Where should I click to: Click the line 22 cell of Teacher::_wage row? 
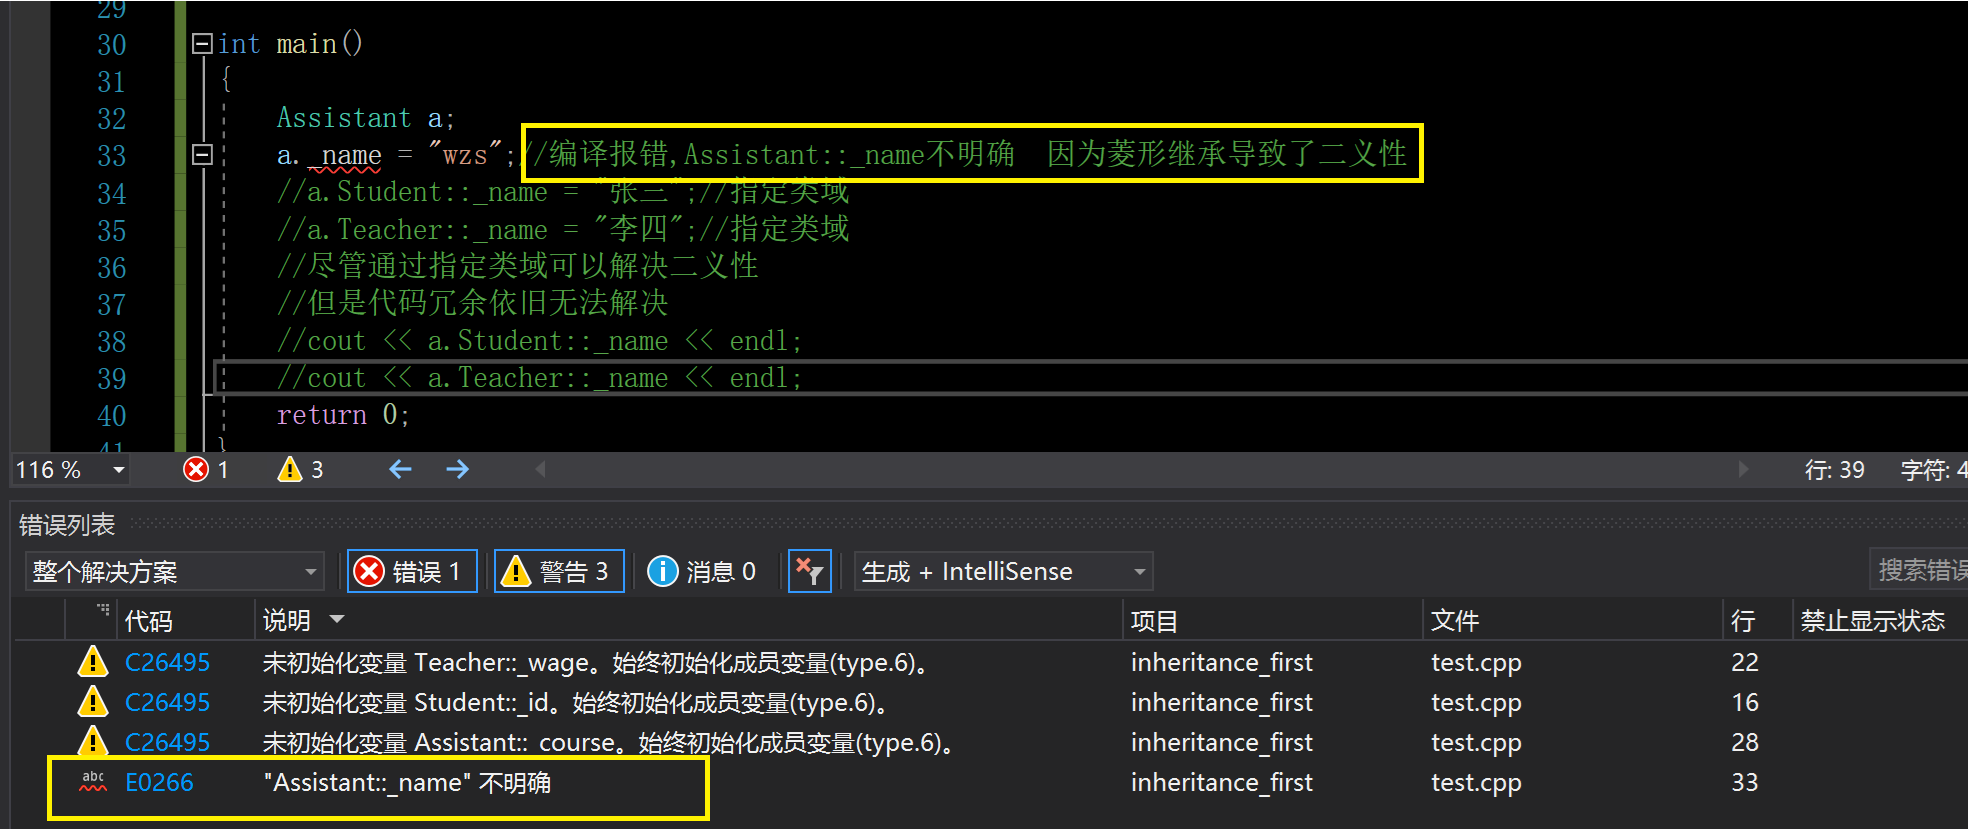(x=1745, y=663)
